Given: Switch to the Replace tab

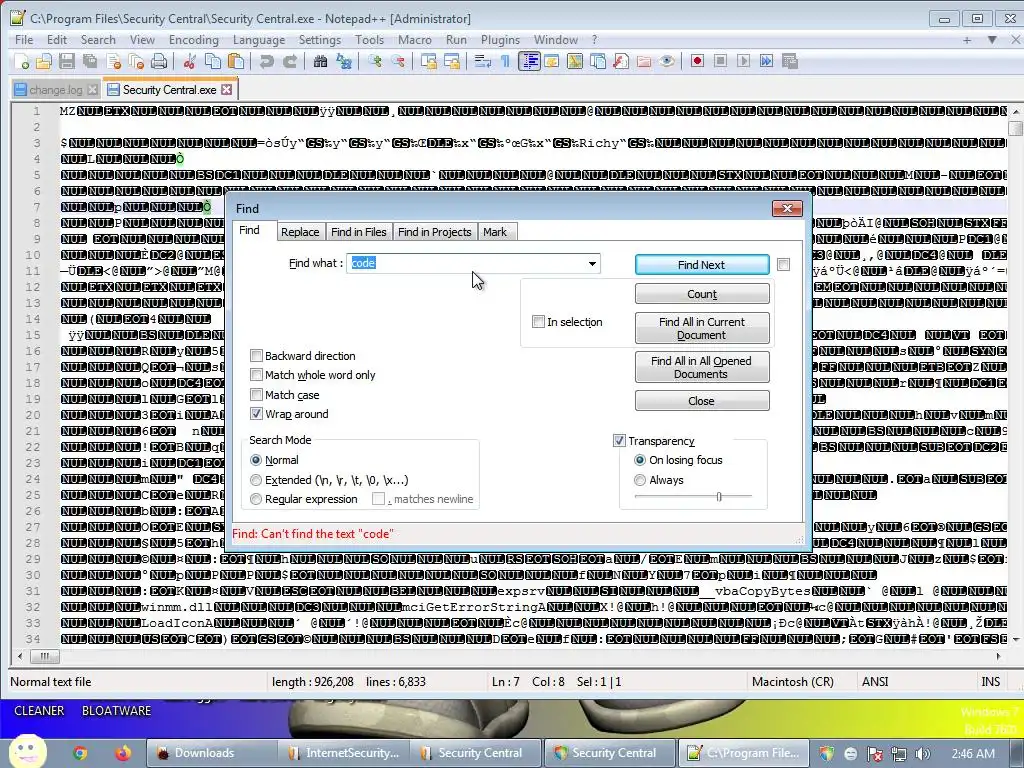Looking at the screenshot, I should pyautogui.click(x=300, y=232).
